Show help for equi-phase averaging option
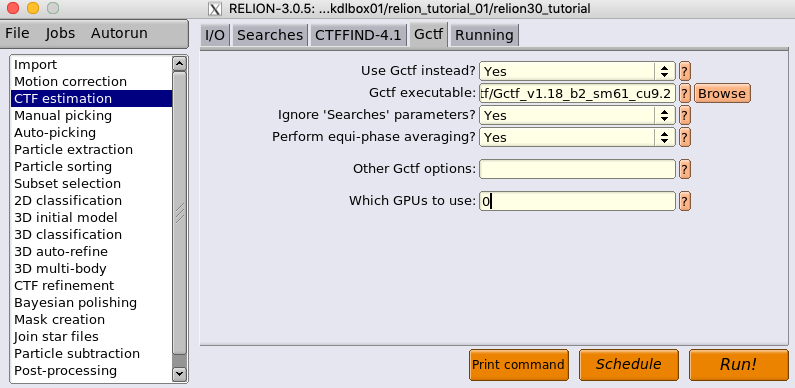Viewport: 795px width, 388px height. pos(684,137)
